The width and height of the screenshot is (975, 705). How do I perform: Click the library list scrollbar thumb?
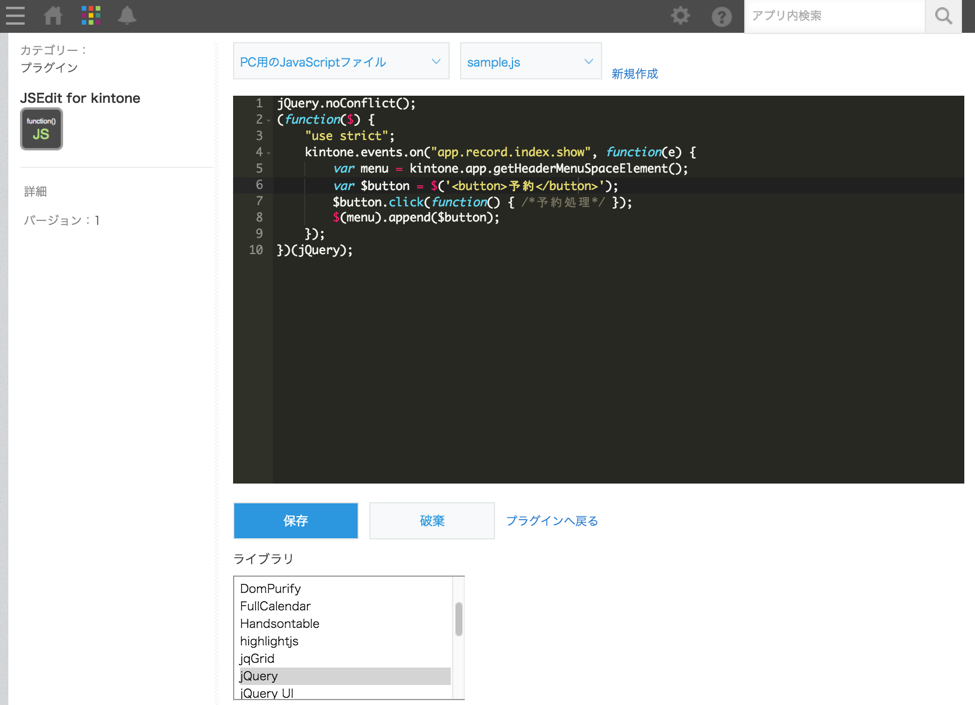[x=459, y=619]
